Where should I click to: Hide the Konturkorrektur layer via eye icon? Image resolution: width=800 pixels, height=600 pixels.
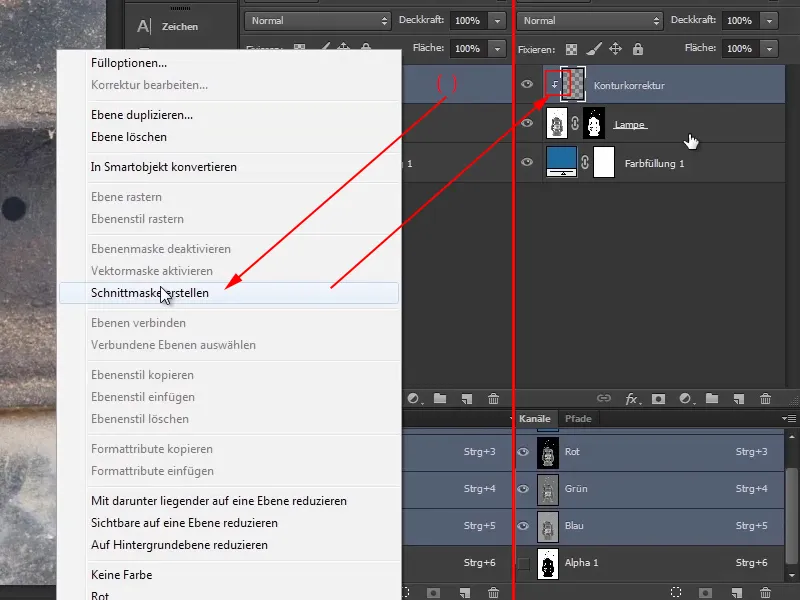[527, 84]
